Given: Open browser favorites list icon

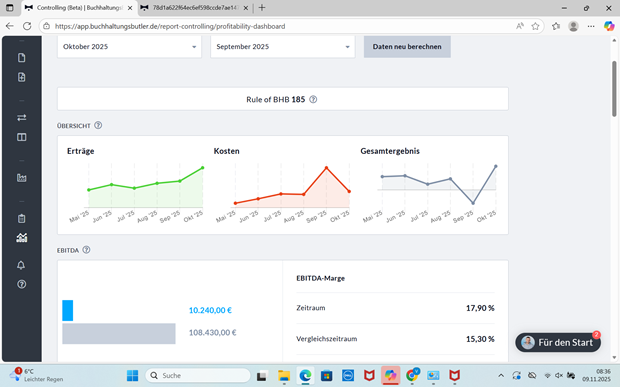Looking at the screenshot, I should click(556, 26).
